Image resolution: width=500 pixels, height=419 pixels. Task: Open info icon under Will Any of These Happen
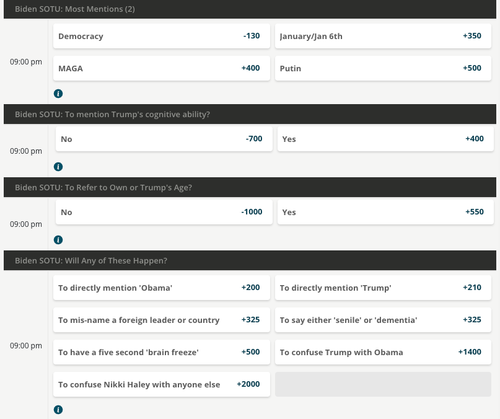[x=58, y=410]
